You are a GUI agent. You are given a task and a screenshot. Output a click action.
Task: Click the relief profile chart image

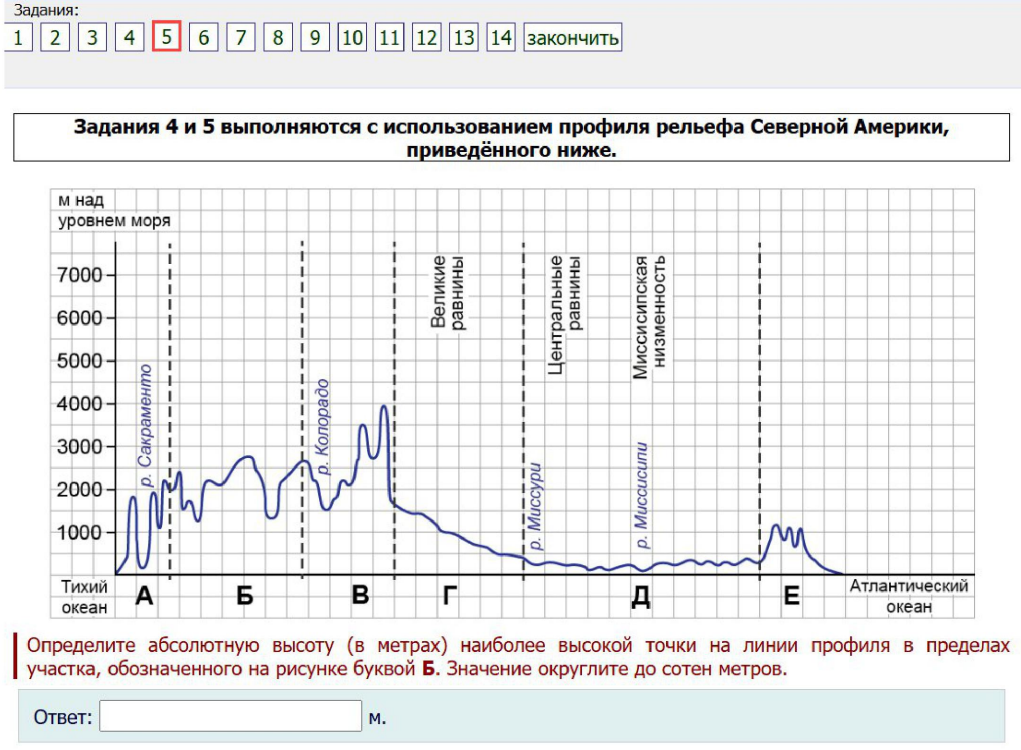point(512,402)
